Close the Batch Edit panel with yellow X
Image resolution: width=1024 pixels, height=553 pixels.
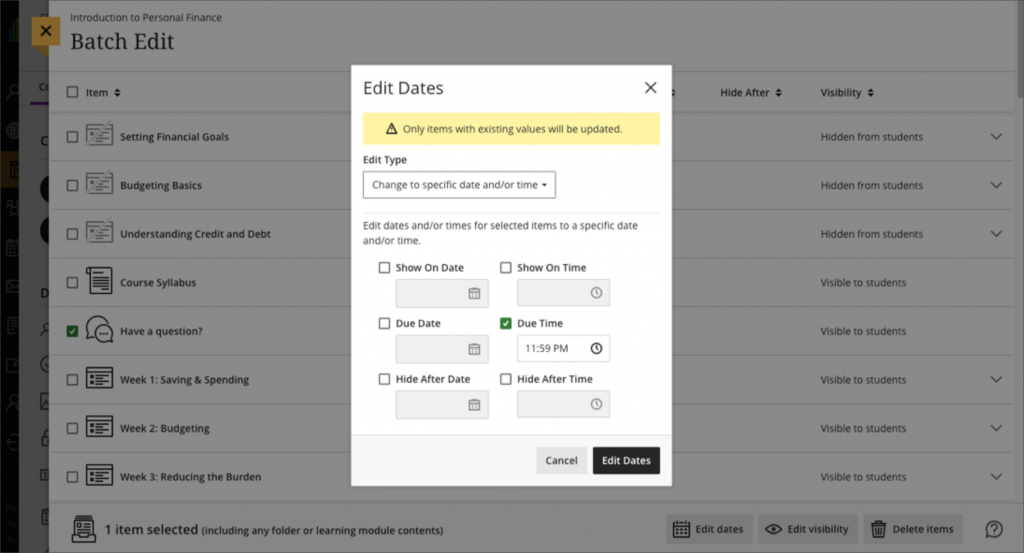[46, 31]
